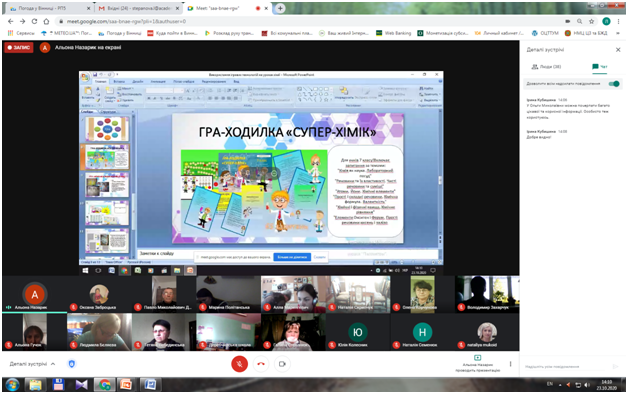This screenshot has height=394, width=628.
Task: Open the Сервисы apps bookmark
Action: coord(21,33)
